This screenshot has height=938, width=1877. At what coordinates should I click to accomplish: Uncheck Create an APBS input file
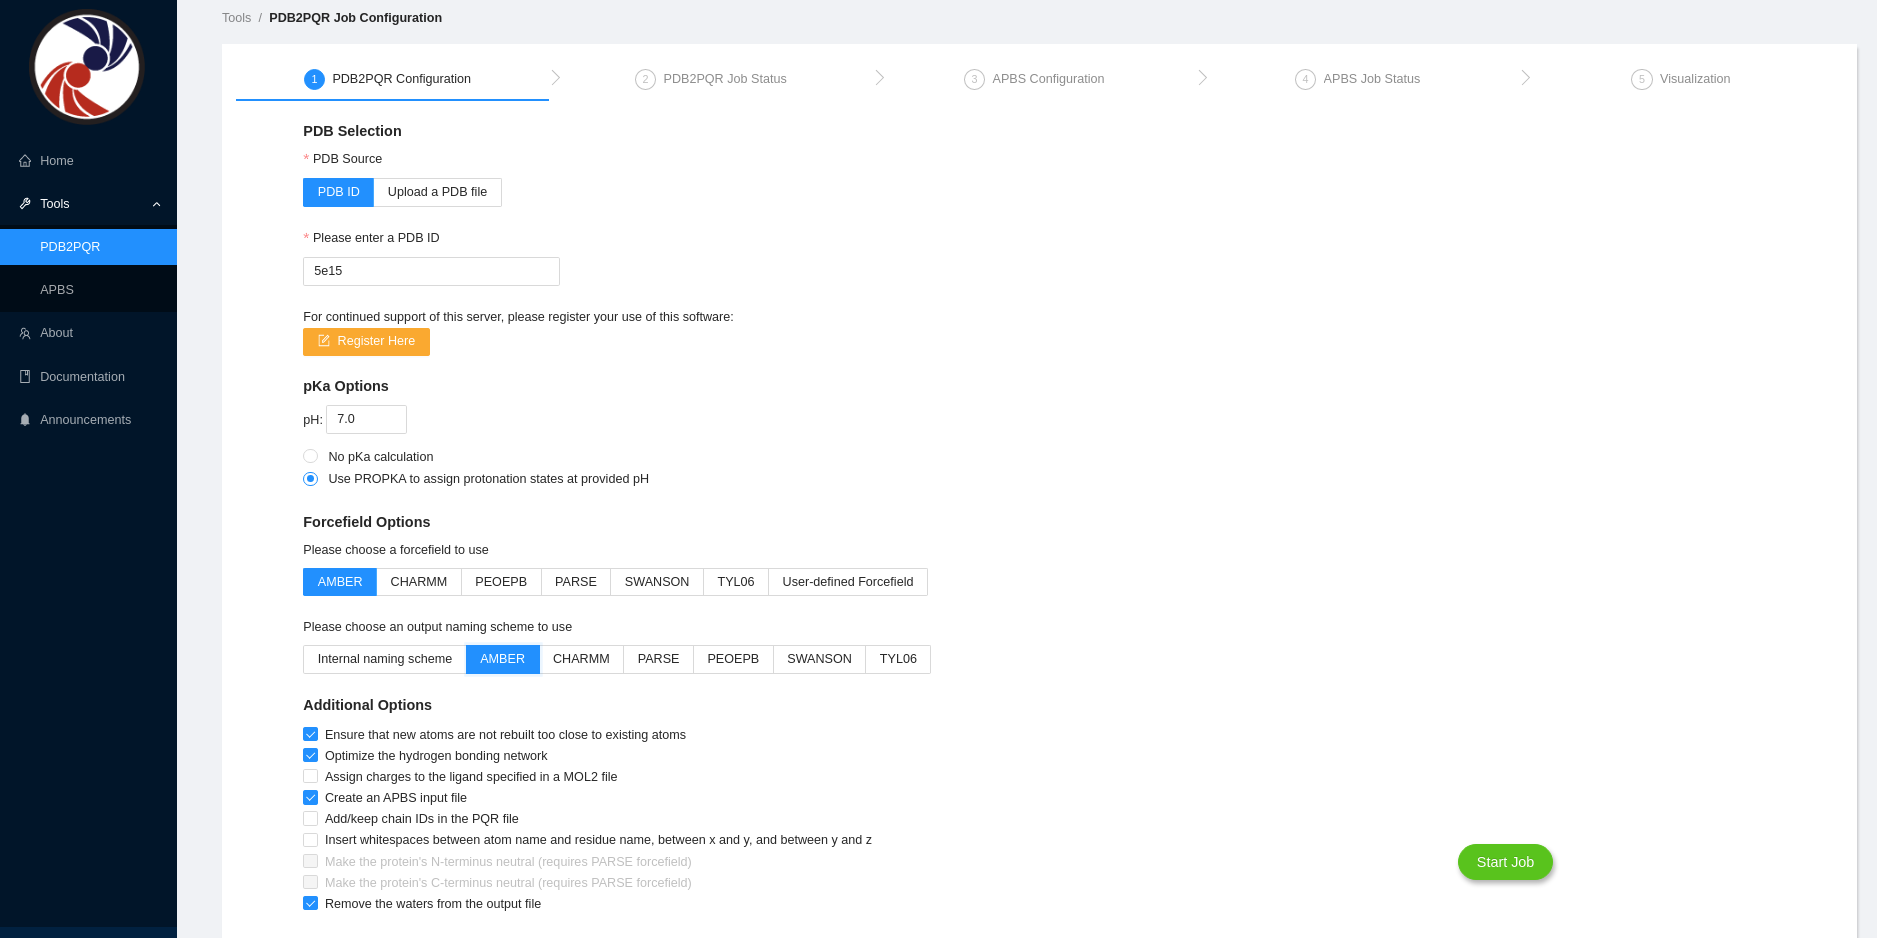[311, 798]
